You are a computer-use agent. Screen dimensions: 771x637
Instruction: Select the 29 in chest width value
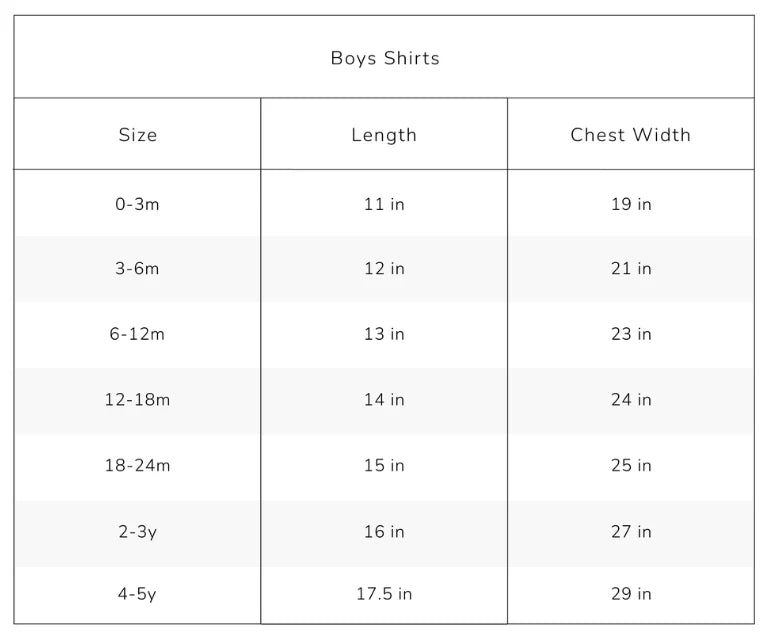pyautogui.click(x=631, y=594)
